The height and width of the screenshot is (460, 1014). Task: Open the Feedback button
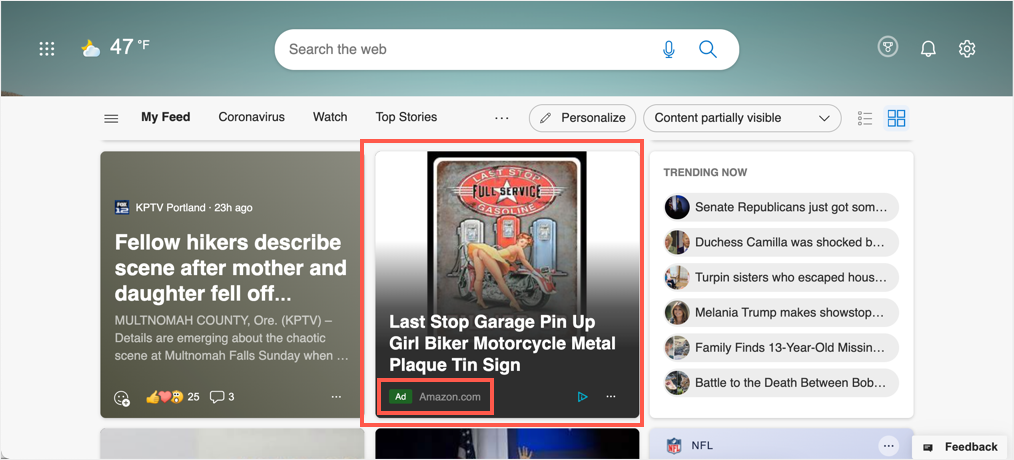click(961, 447)
